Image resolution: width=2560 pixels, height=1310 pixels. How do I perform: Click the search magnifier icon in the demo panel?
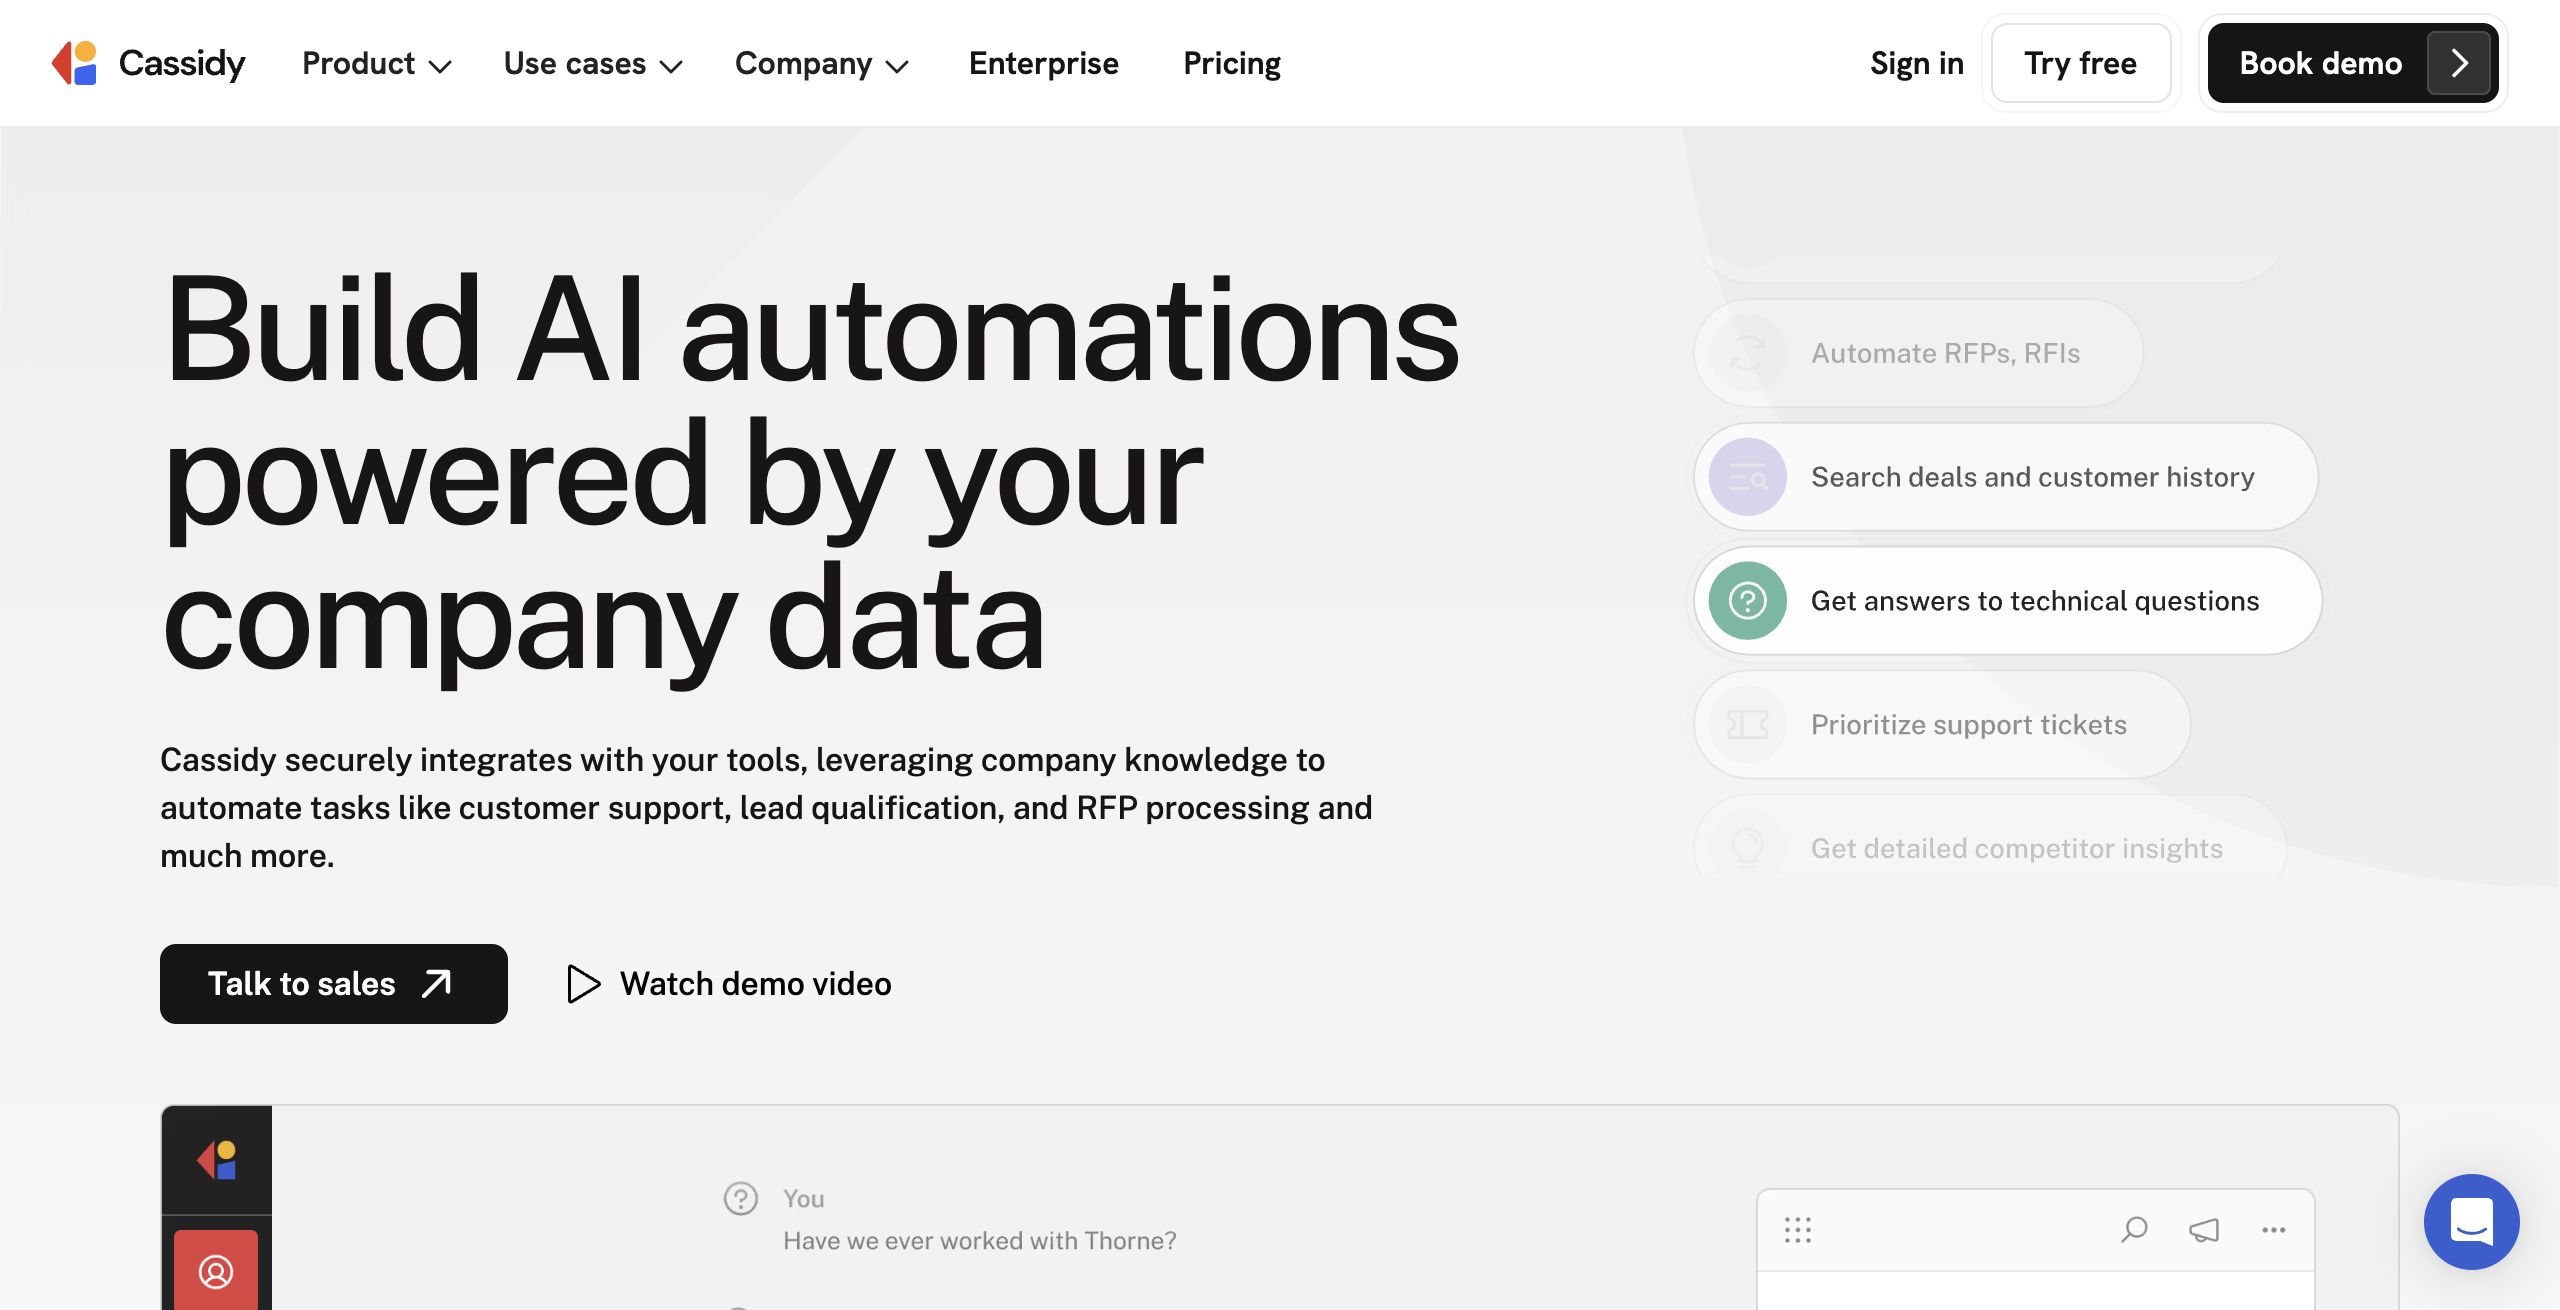(2134, 1229)
